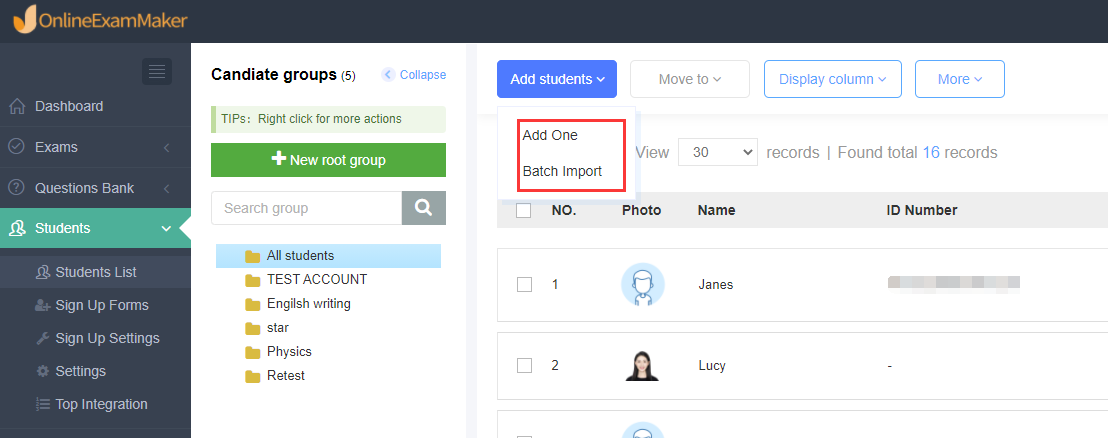Click the ID Number column header
This screenshot has width=1108, height=438.
(x=922, y=210)
